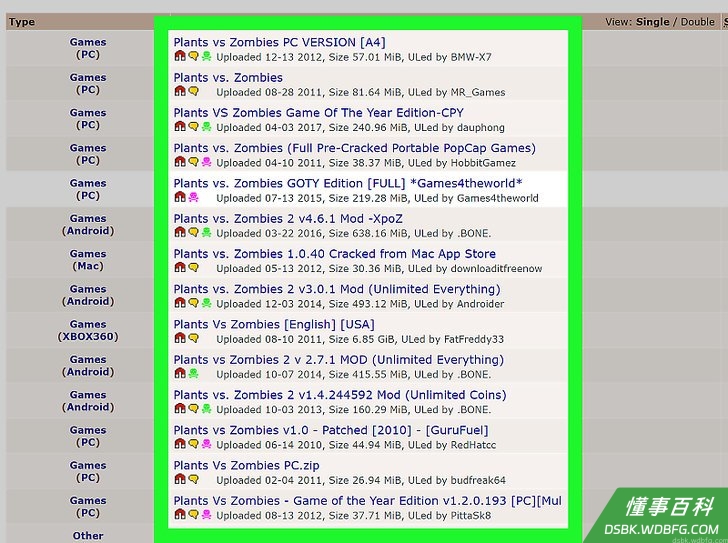Switch to Double view
The image size is (728, 543).
point(697,22)
